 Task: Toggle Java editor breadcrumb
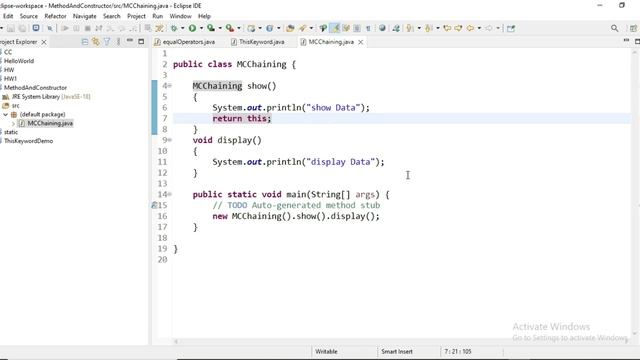tap(323, 28)
